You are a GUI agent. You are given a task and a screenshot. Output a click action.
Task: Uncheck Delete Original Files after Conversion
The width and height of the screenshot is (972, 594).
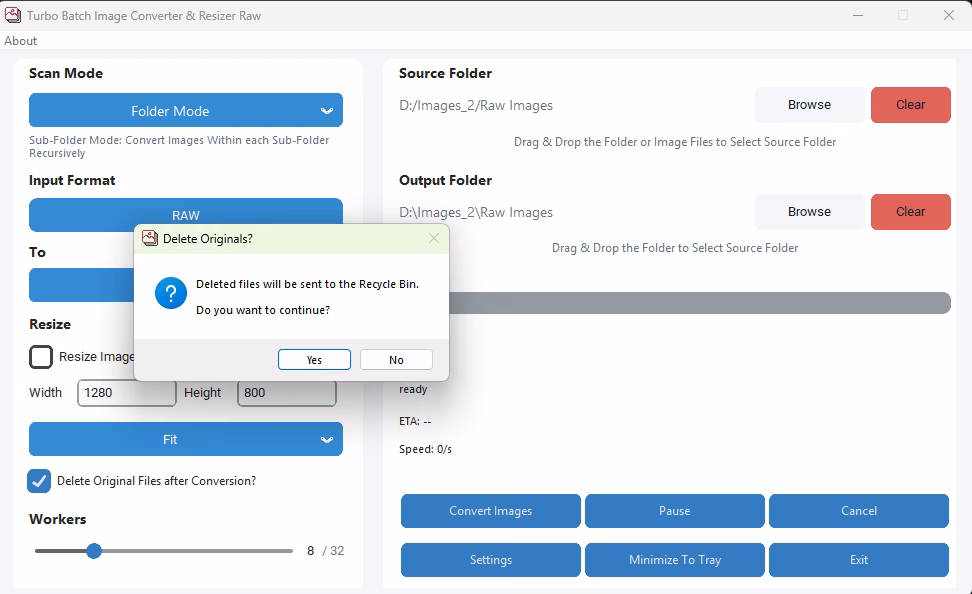[39, 481]
